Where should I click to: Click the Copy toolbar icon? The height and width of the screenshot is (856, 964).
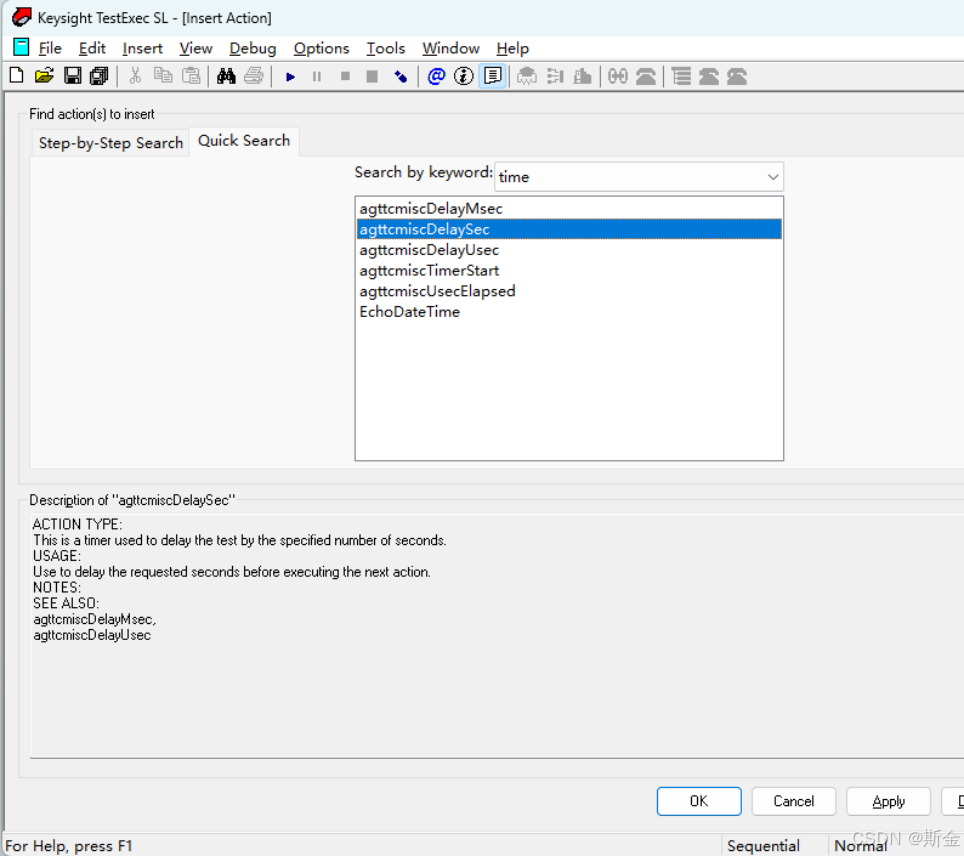click(163, 76)
